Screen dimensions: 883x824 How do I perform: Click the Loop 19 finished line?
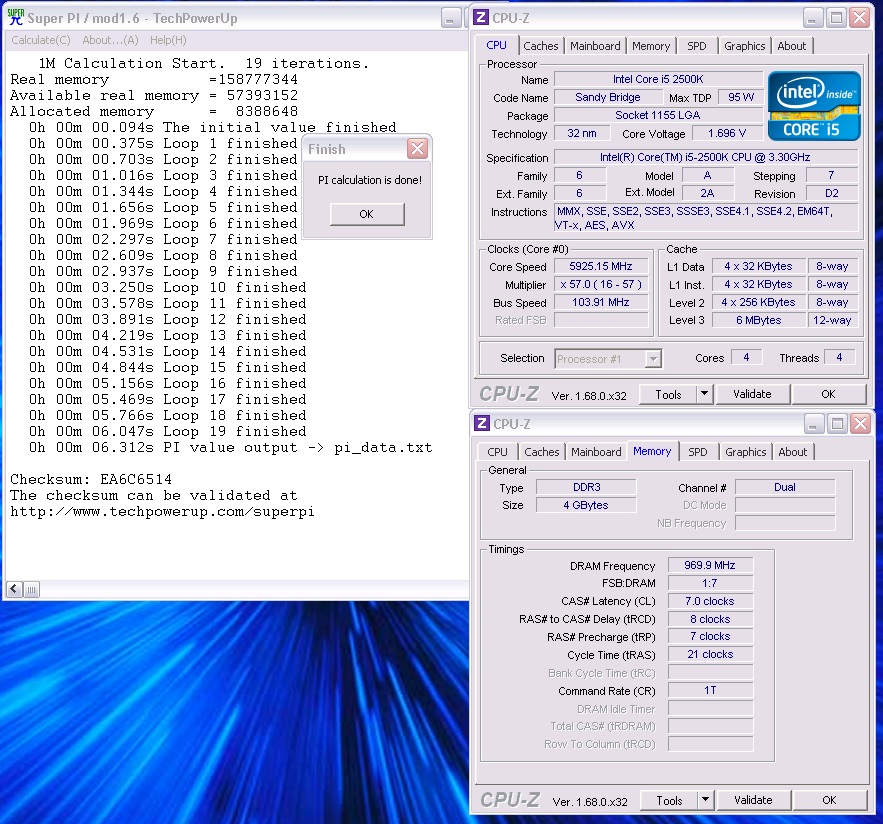(x=168, y=431)
